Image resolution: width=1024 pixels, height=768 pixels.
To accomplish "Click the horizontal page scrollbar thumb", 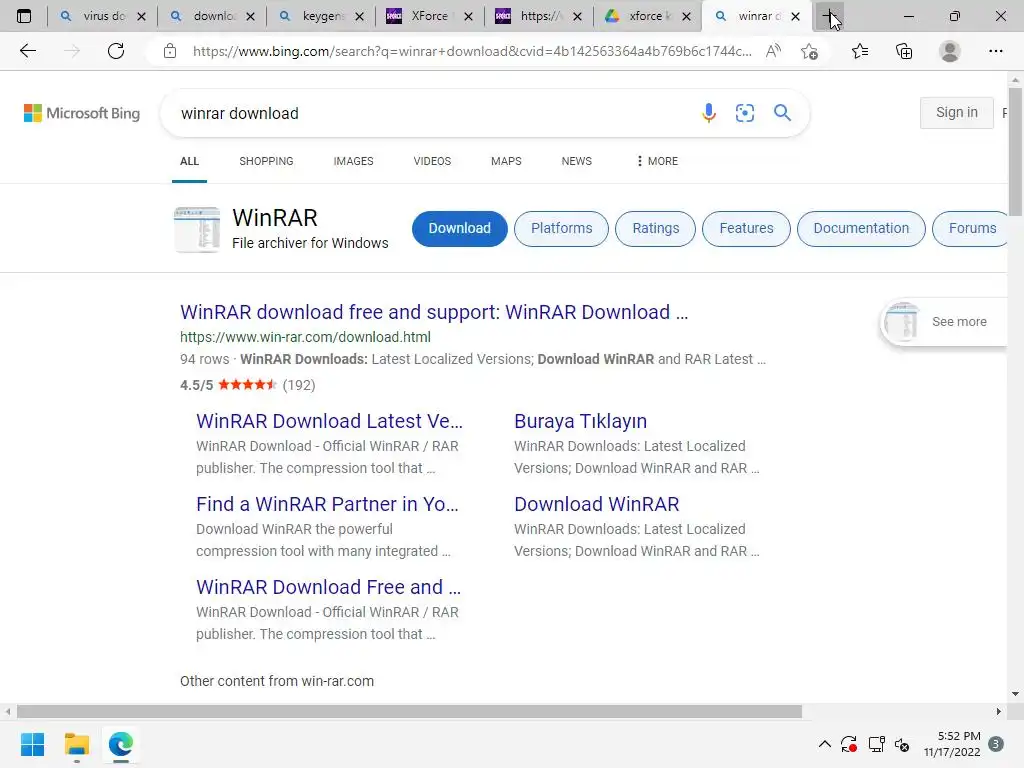I will (409, 711).
